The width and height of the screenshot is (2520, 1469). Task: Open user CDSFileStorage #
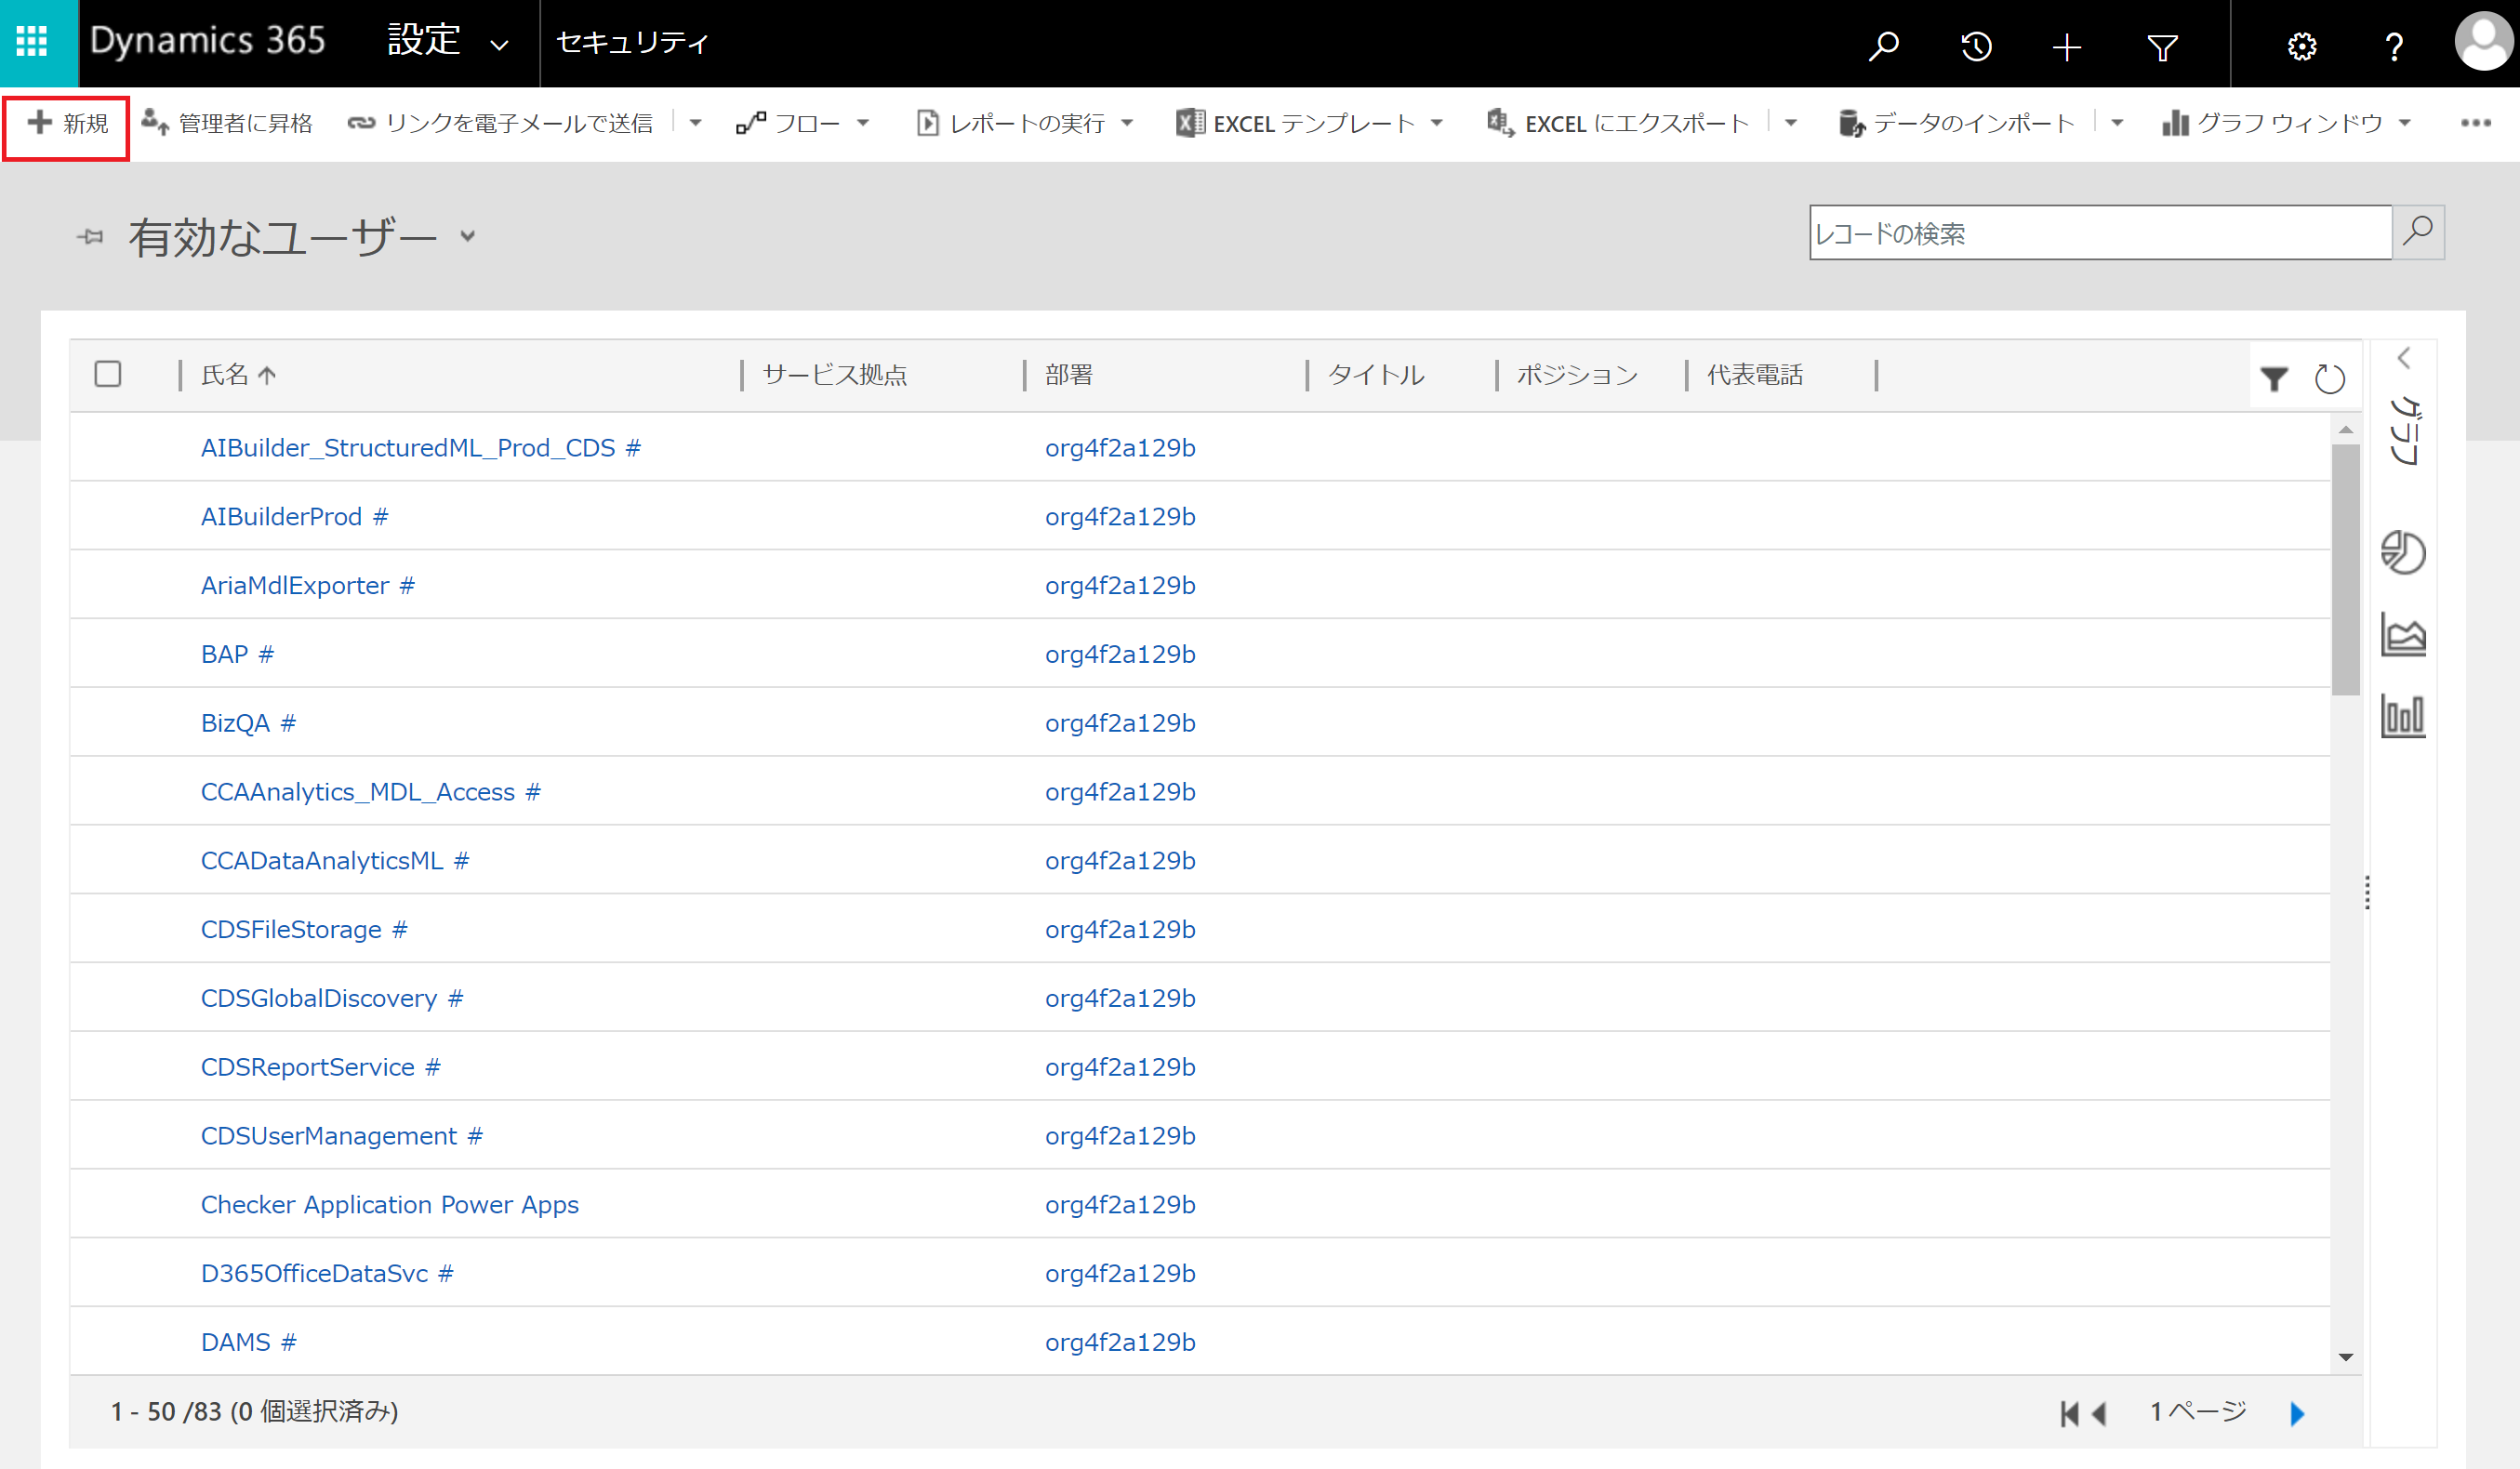click(305, 929)
